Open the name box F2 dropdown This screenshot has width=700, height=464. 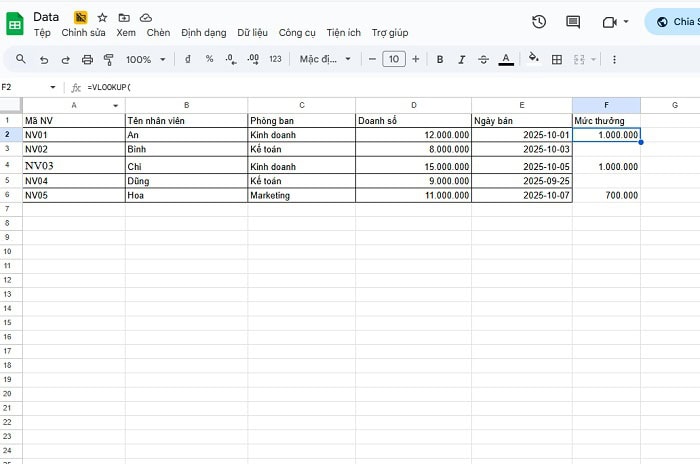click(53, 87)
